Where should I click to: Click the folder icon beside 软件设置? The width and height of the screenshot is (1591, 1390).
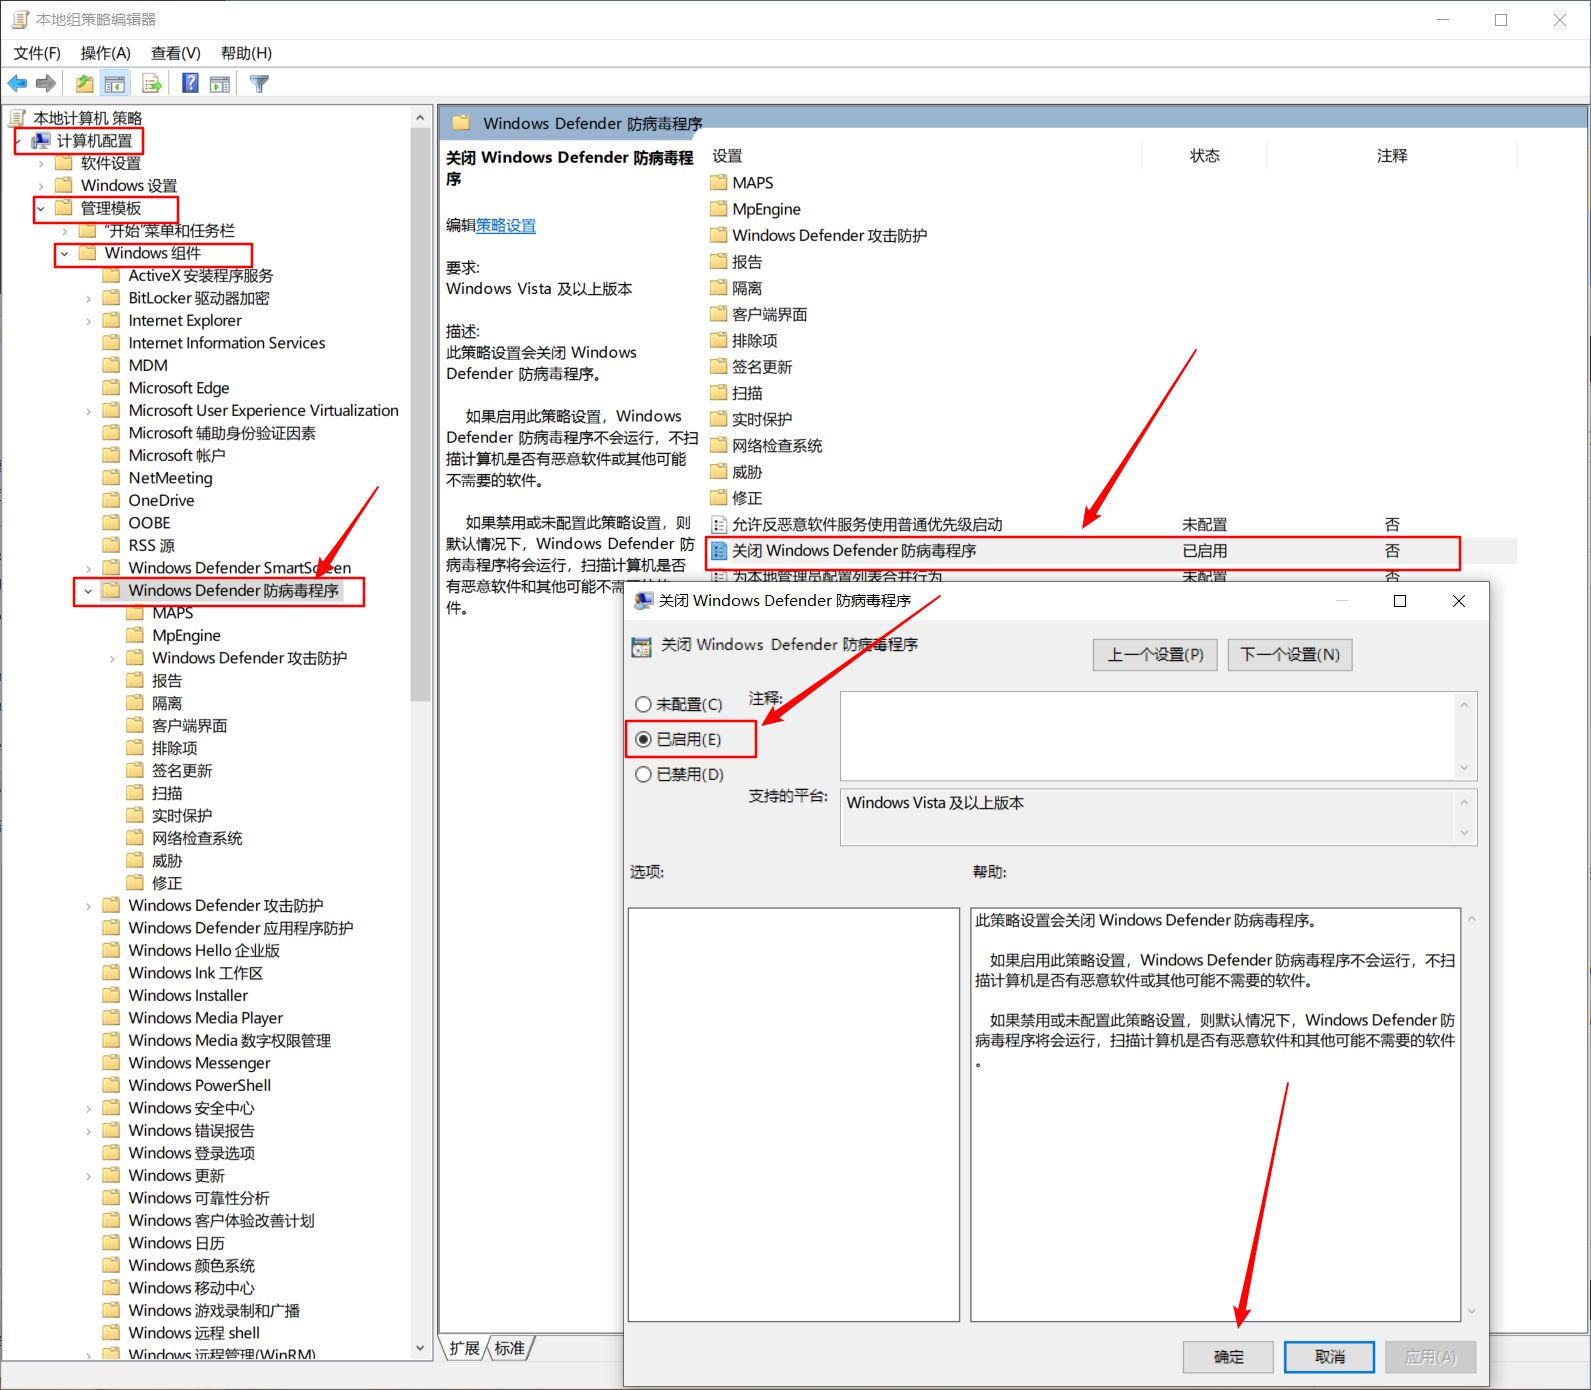coord(64,163)
